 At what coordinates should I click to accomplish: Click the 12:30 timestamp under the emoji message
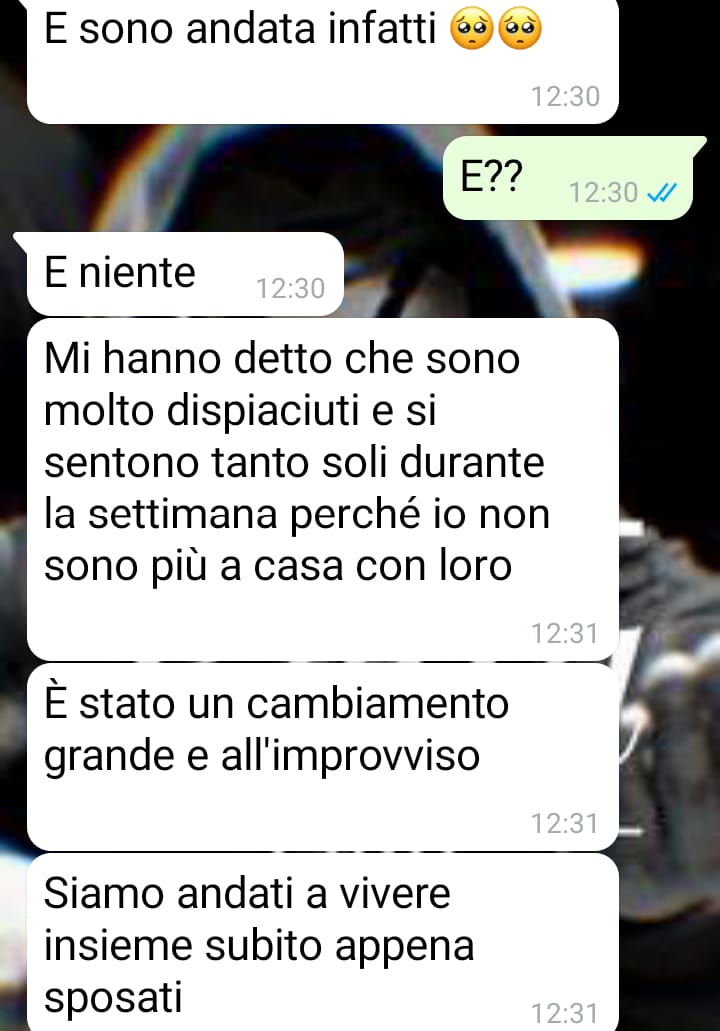[x=565, y=97]
